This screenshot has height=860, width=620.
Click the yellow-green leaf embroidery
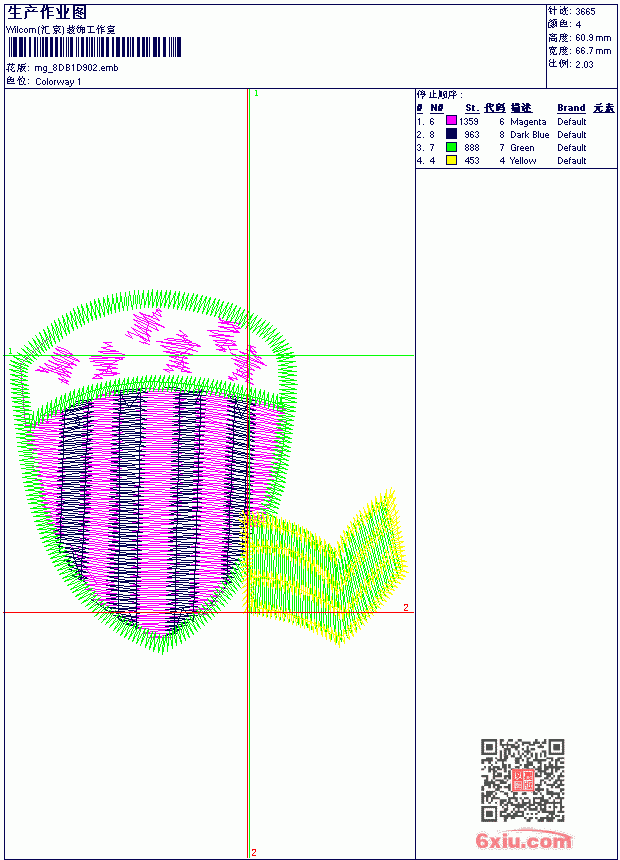point(325,568)
